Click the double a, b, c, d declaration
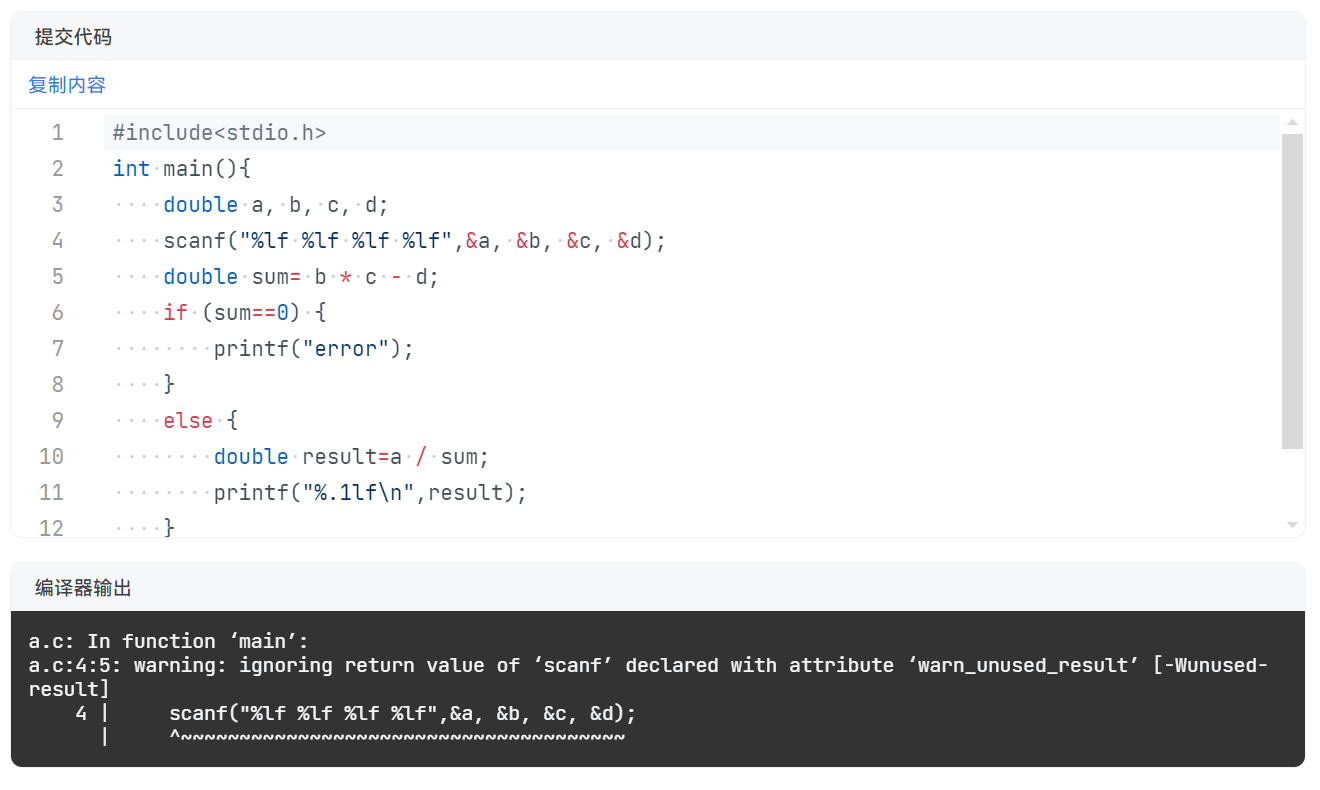Image resolution: width=1320 pixels, height=790 pixels. coord(275,205)
